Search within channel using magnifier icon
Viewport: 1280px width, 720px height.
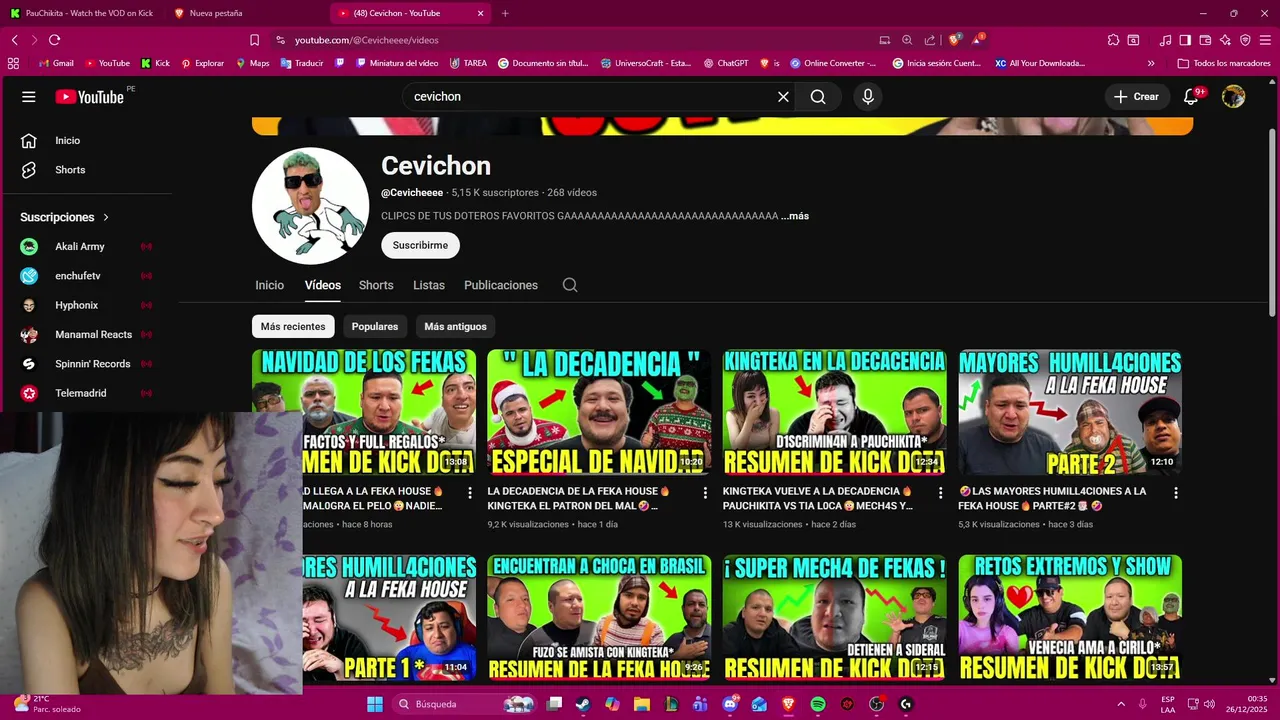[570, 285]
